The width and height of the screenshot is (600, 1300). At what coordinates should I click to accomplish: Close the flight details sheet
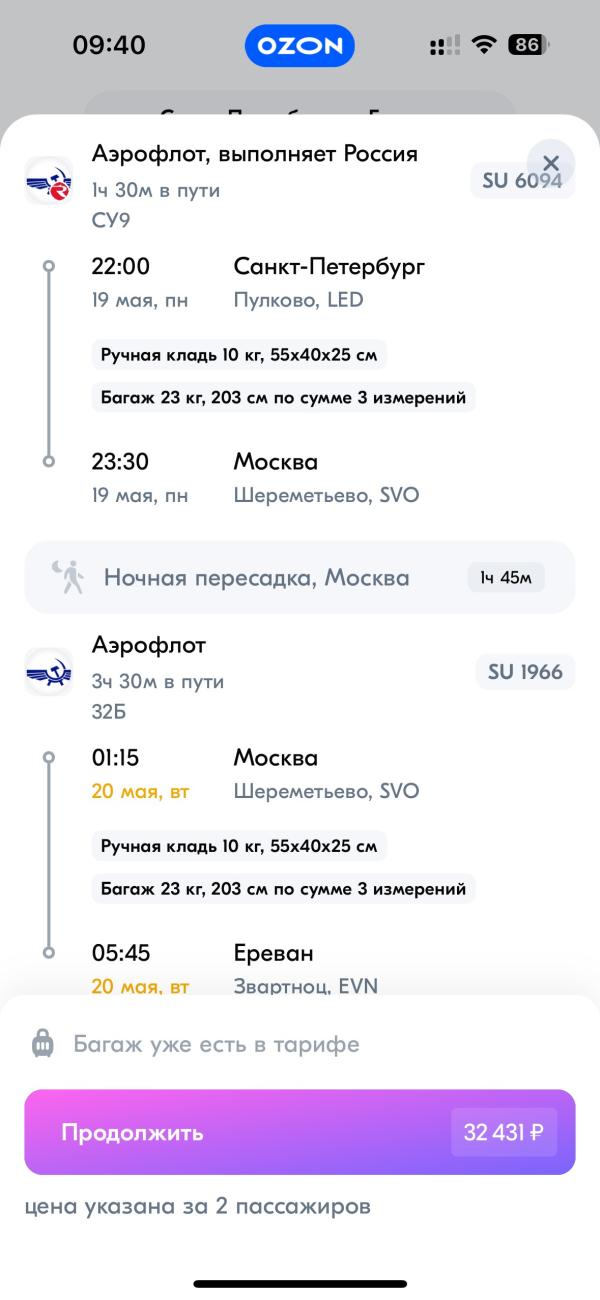(x=550, y=163)
